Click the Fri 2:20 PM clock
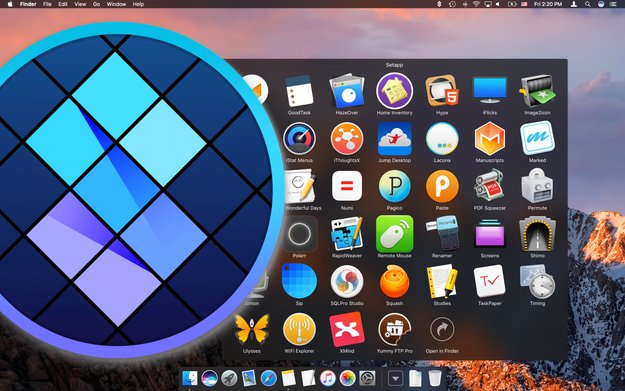 (x=548, y=4)
